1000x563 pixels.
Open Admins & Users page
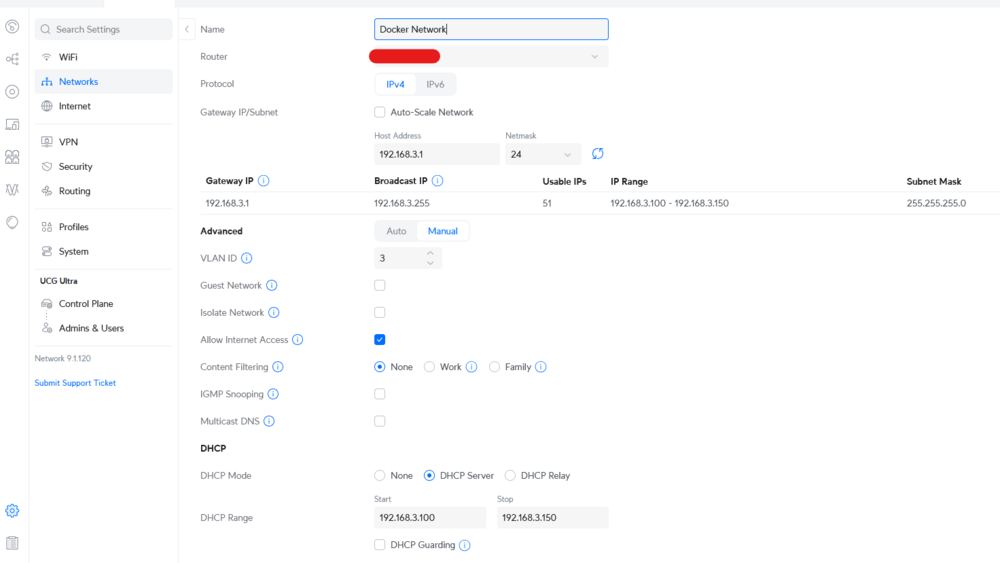(x=103, y=328)
